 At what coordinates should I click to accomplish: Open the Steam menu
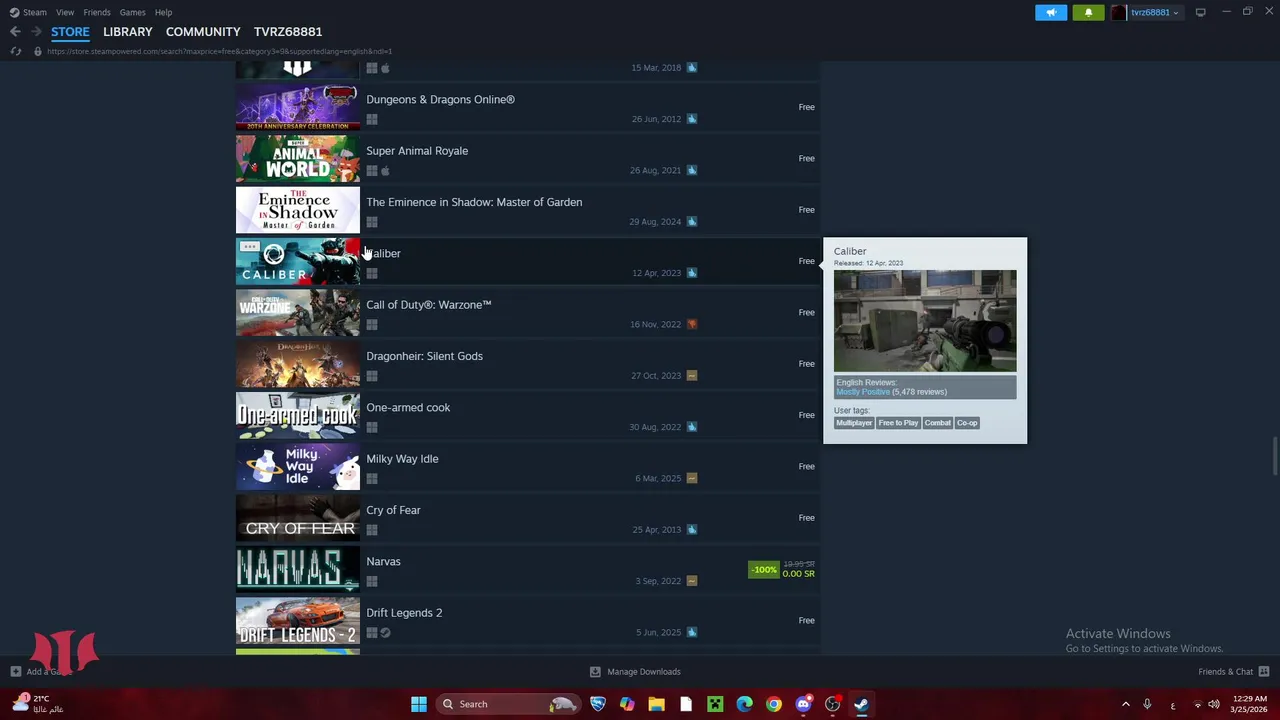click(x=35, y=12)
